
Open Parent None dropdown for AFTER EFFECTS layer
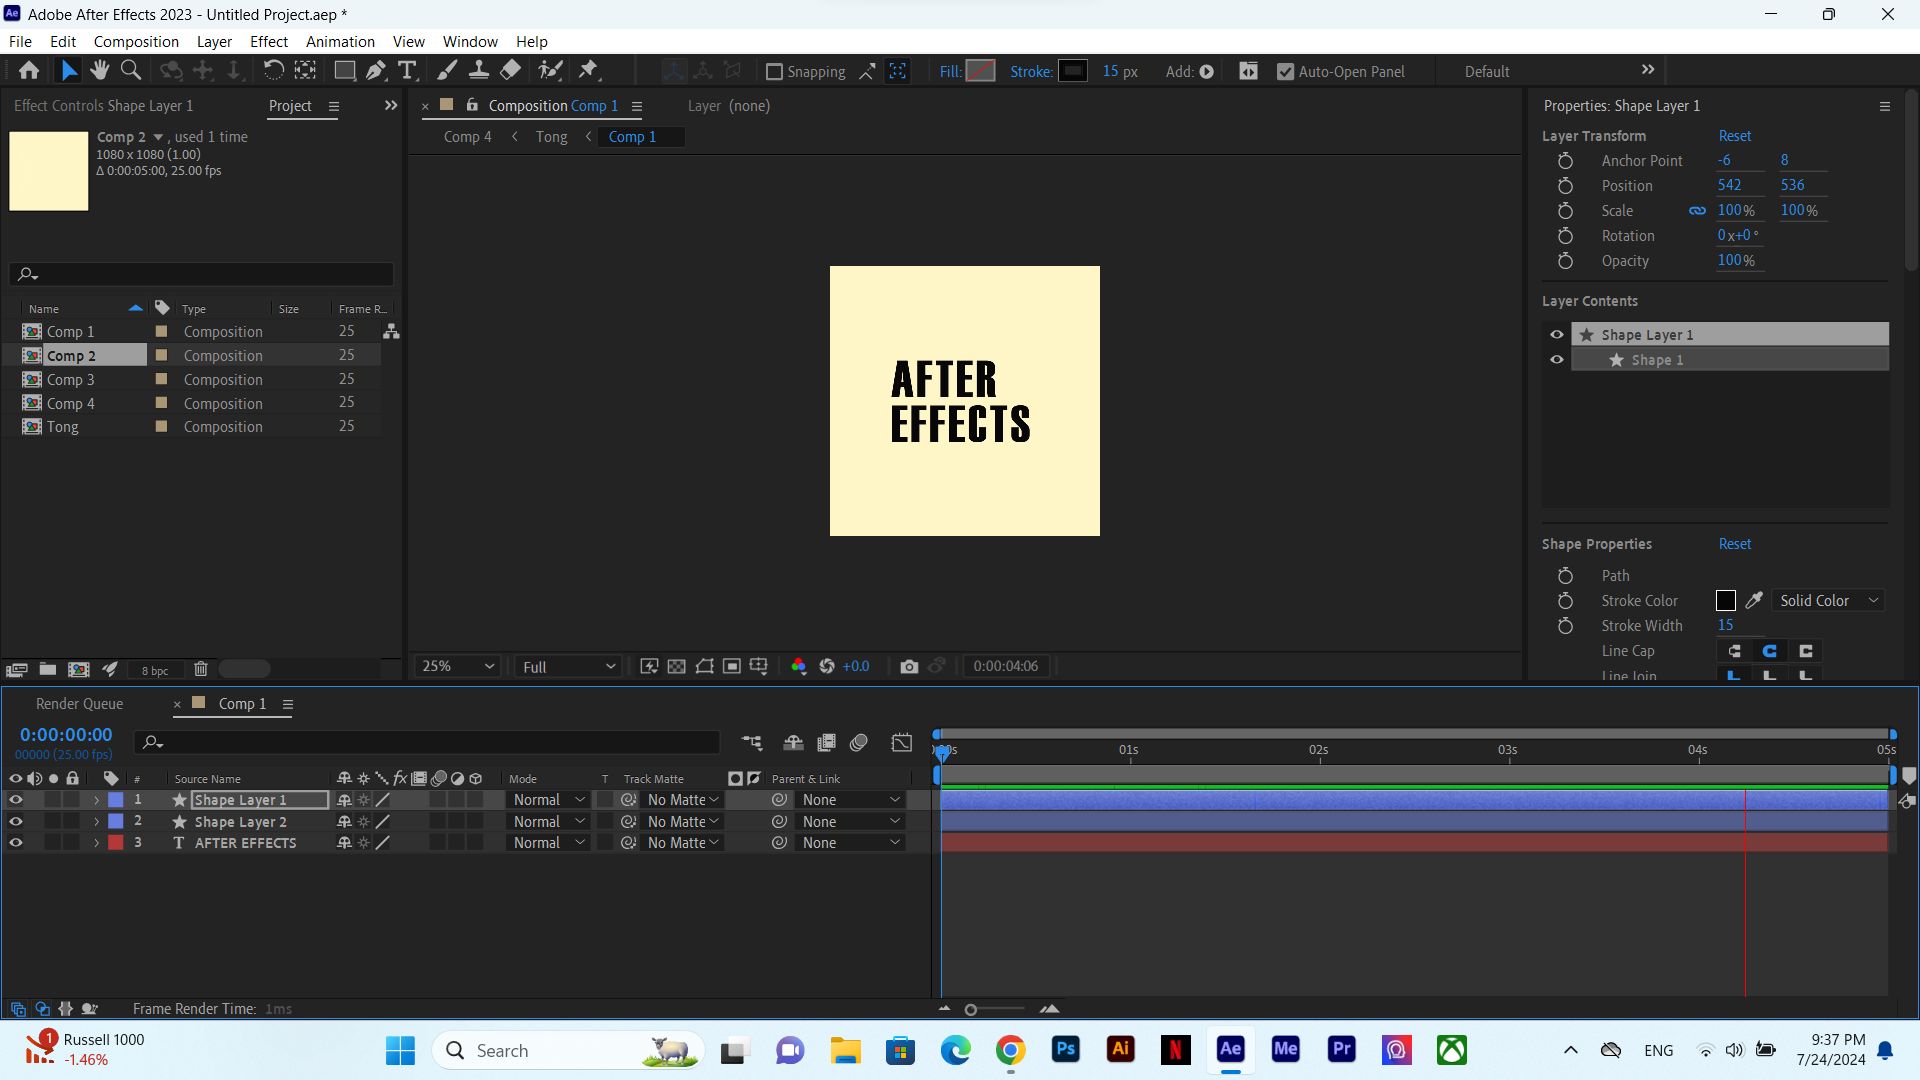850,843
